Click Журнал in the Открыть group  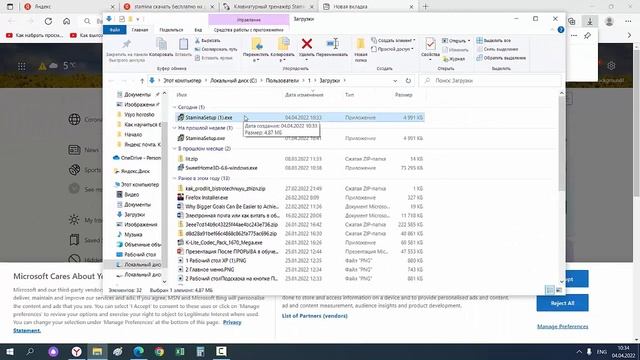pos(454,59)
